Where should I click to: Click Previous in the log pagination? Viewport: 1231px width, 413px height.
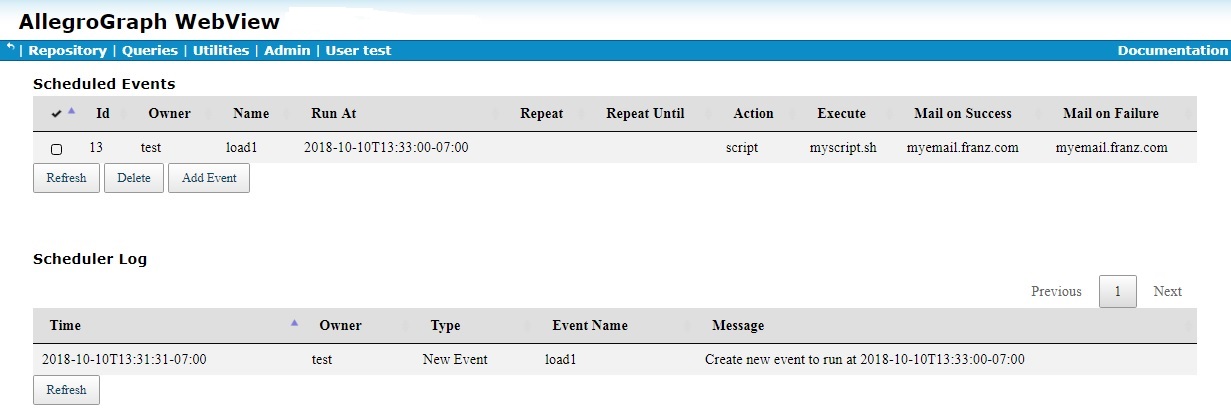[x=1056, y=291]
